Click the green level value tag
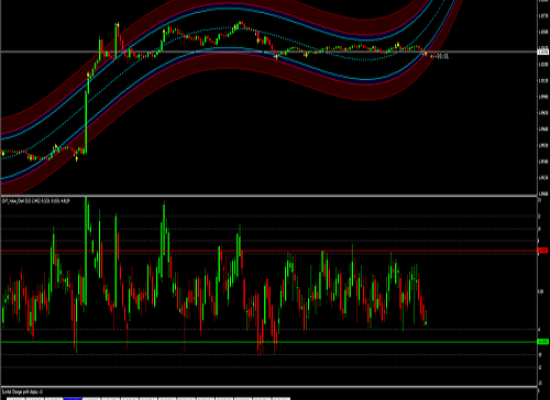The width and height of the screenshot is (550, 400). (543, 341)
